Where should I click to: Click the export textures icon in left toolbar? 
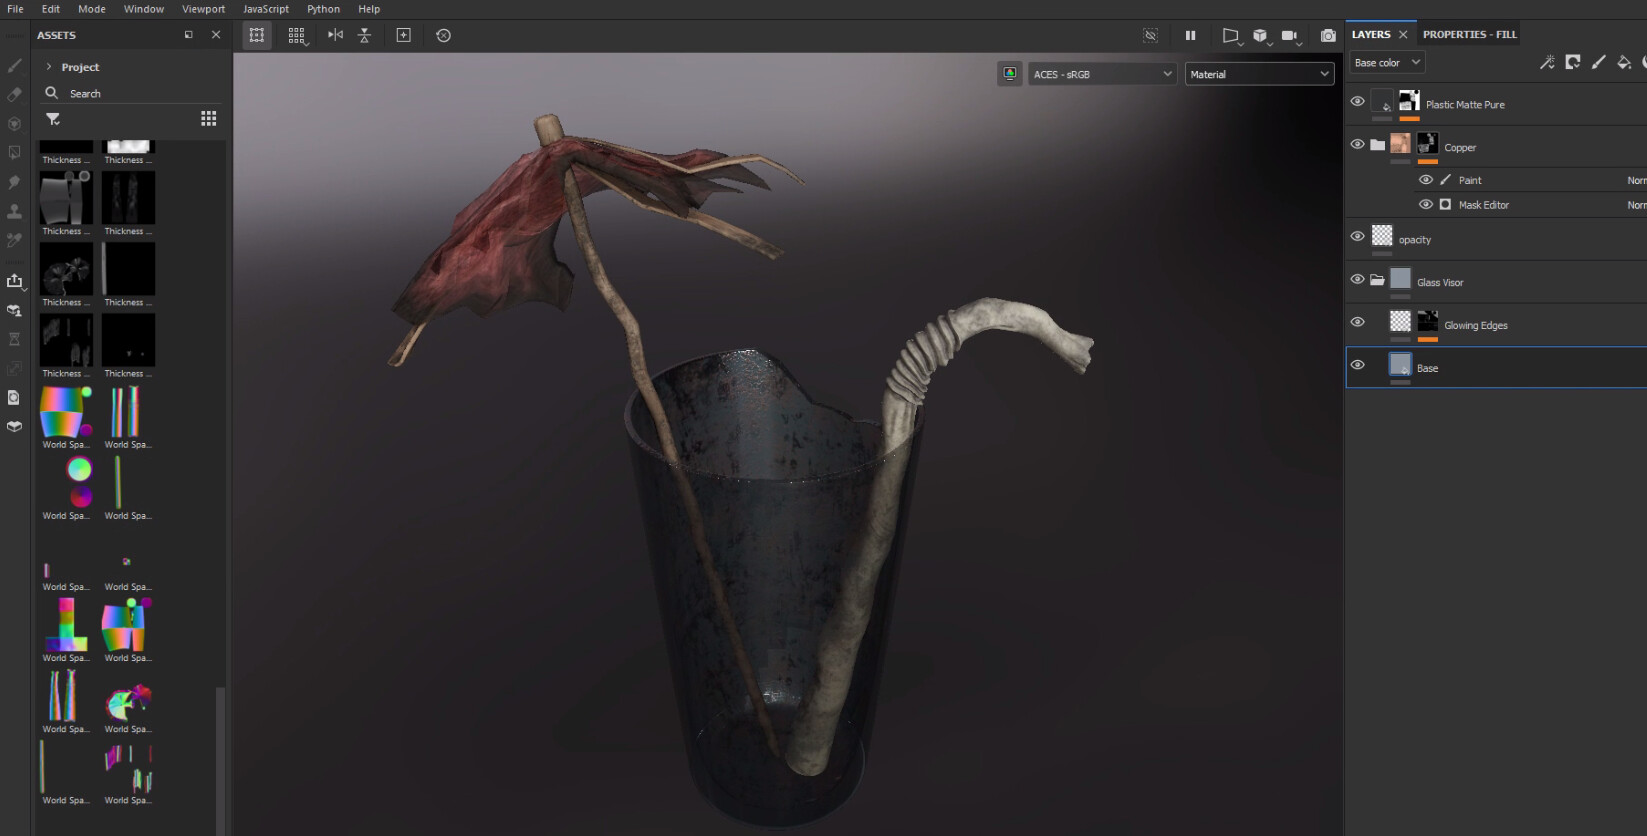[14, 281]
